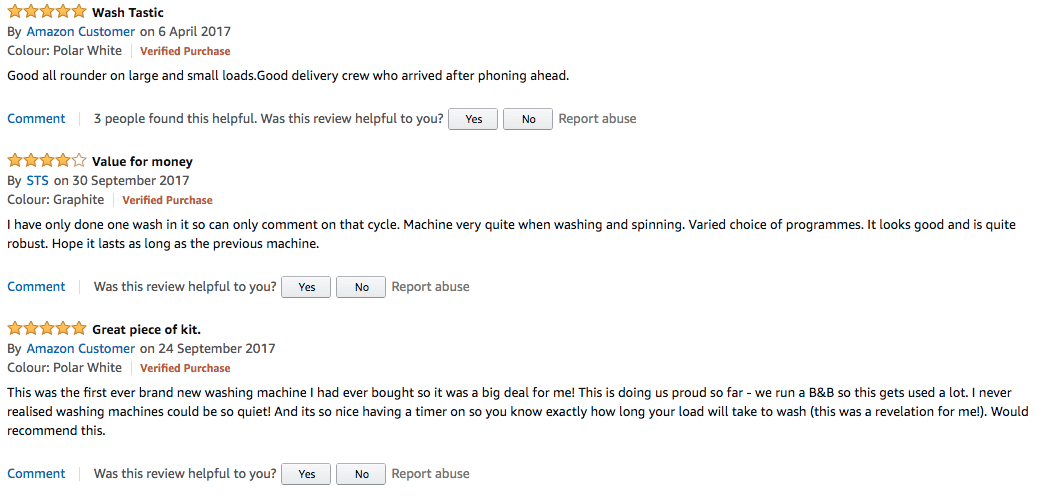Vote Yes on the STS review

pos(307,287)
